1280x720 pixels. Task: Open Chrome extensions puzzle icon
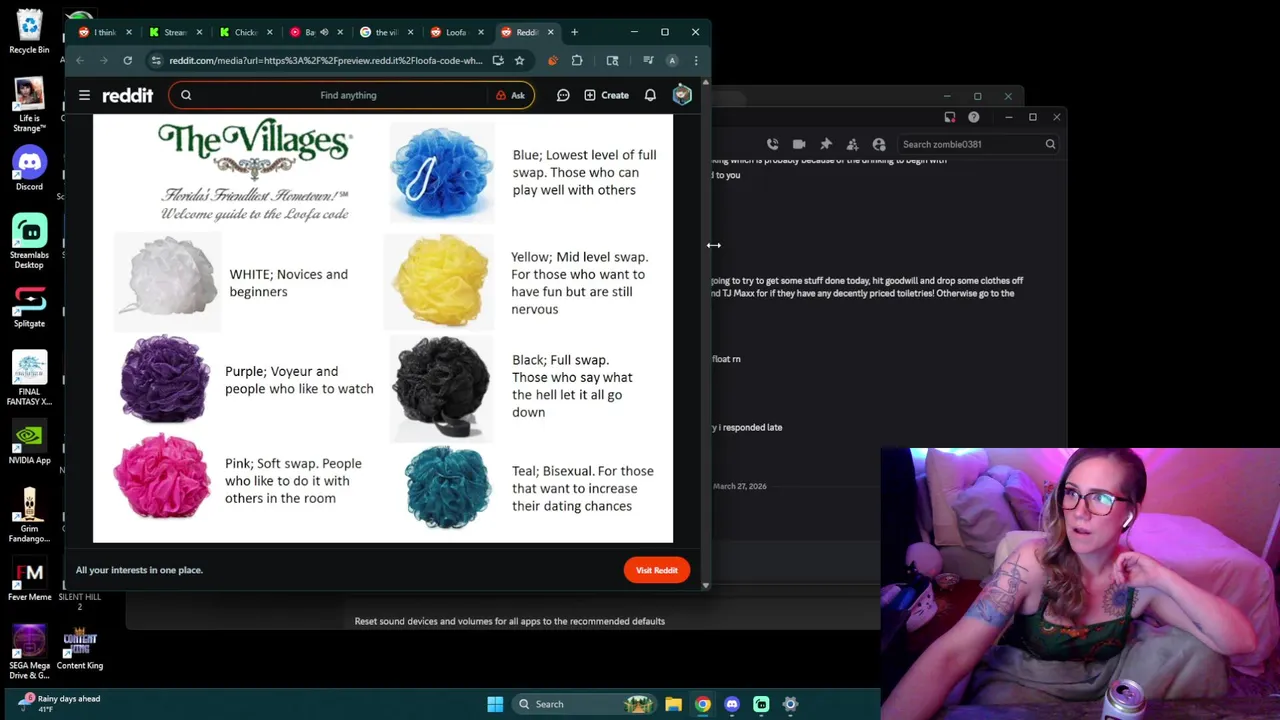(577, 60)
